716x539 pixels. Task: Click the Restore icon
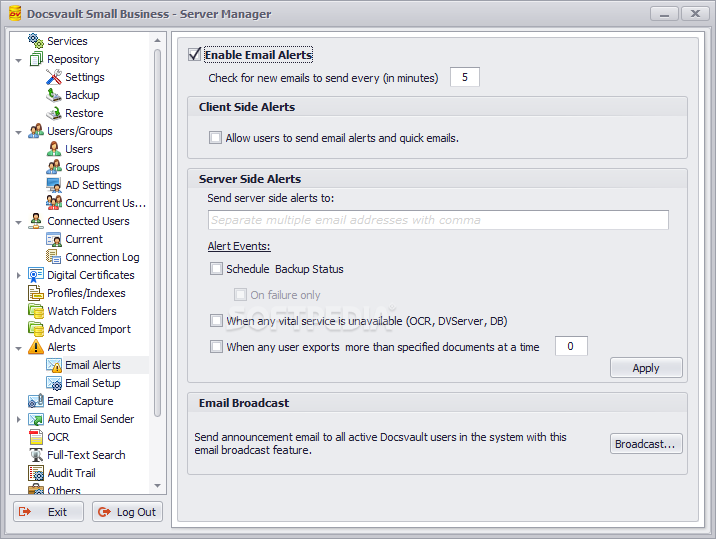pyautogui.click(x=54, y=113)
